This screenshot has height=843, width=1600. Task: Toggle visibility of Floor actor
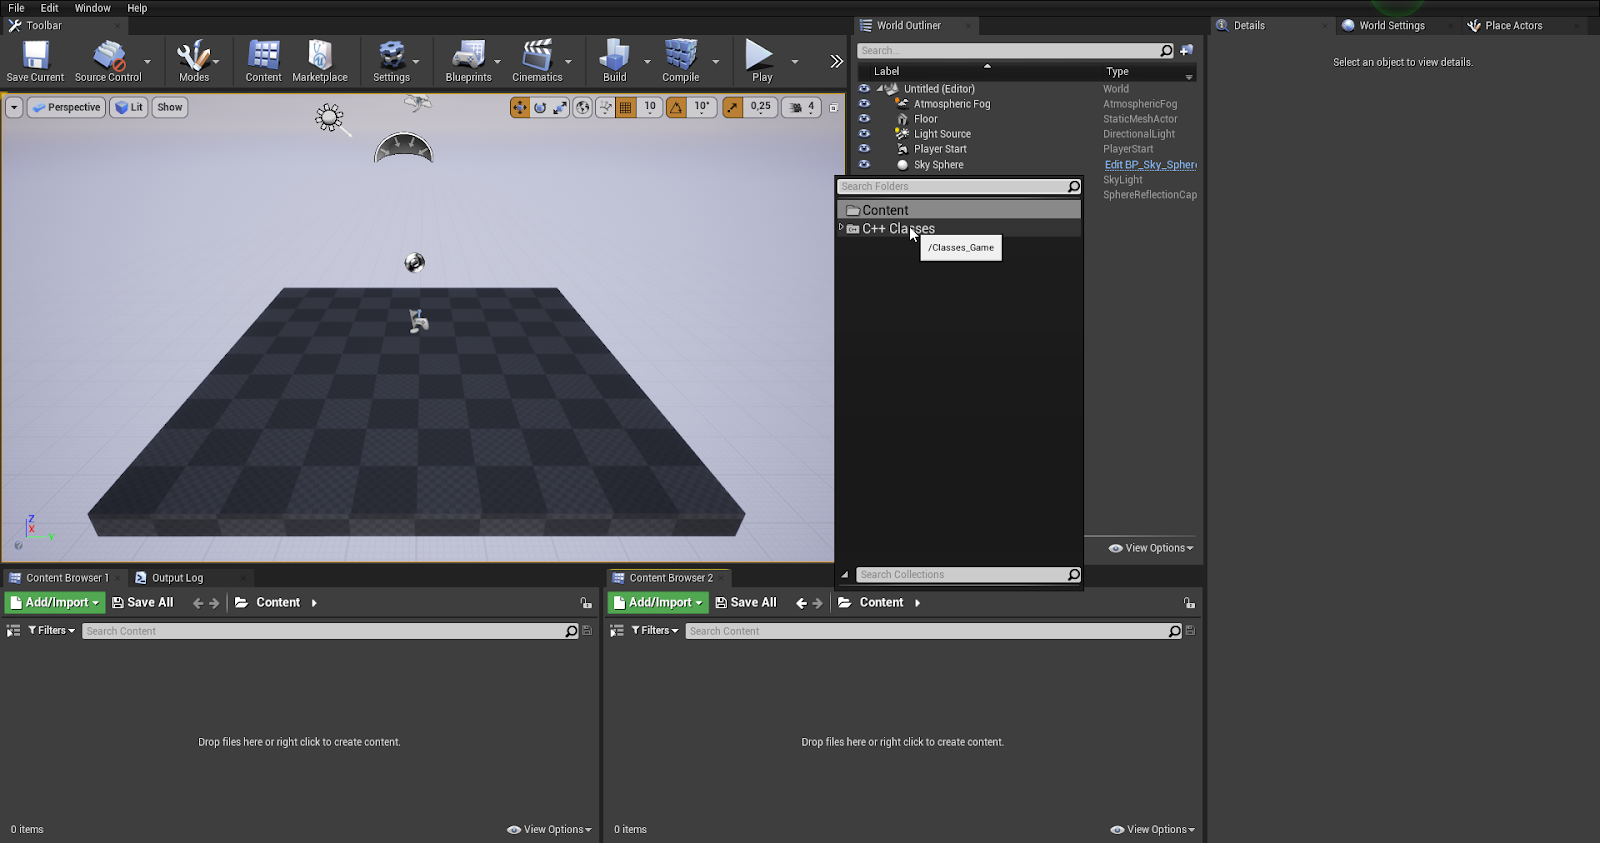[x=864, y=118]
